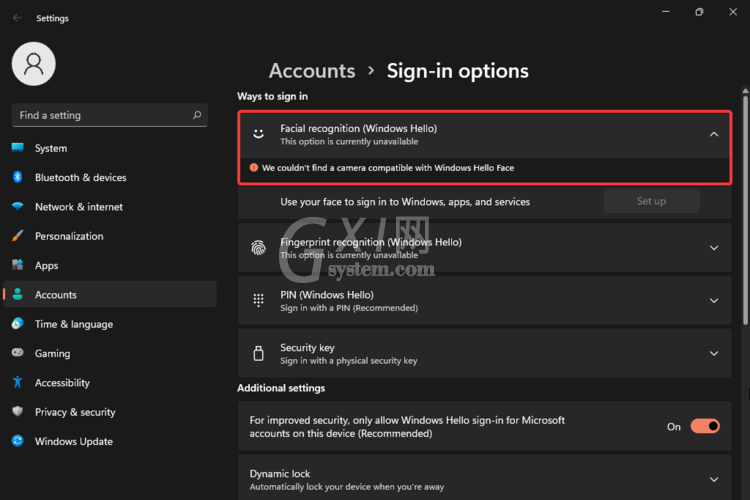Open System settings category

click(110, 148)
